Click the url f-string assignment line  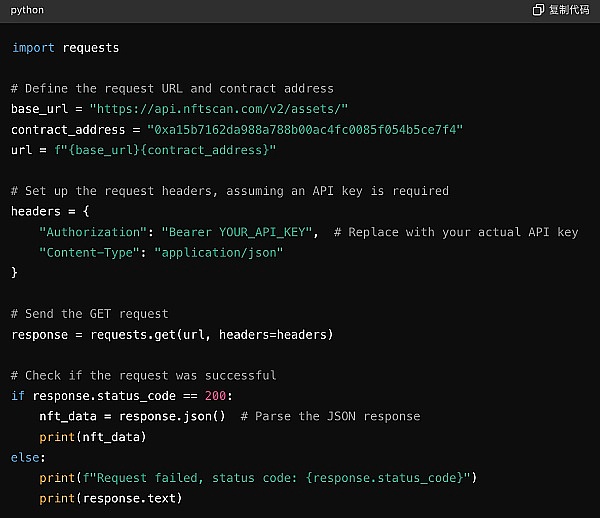coord(143,150)
